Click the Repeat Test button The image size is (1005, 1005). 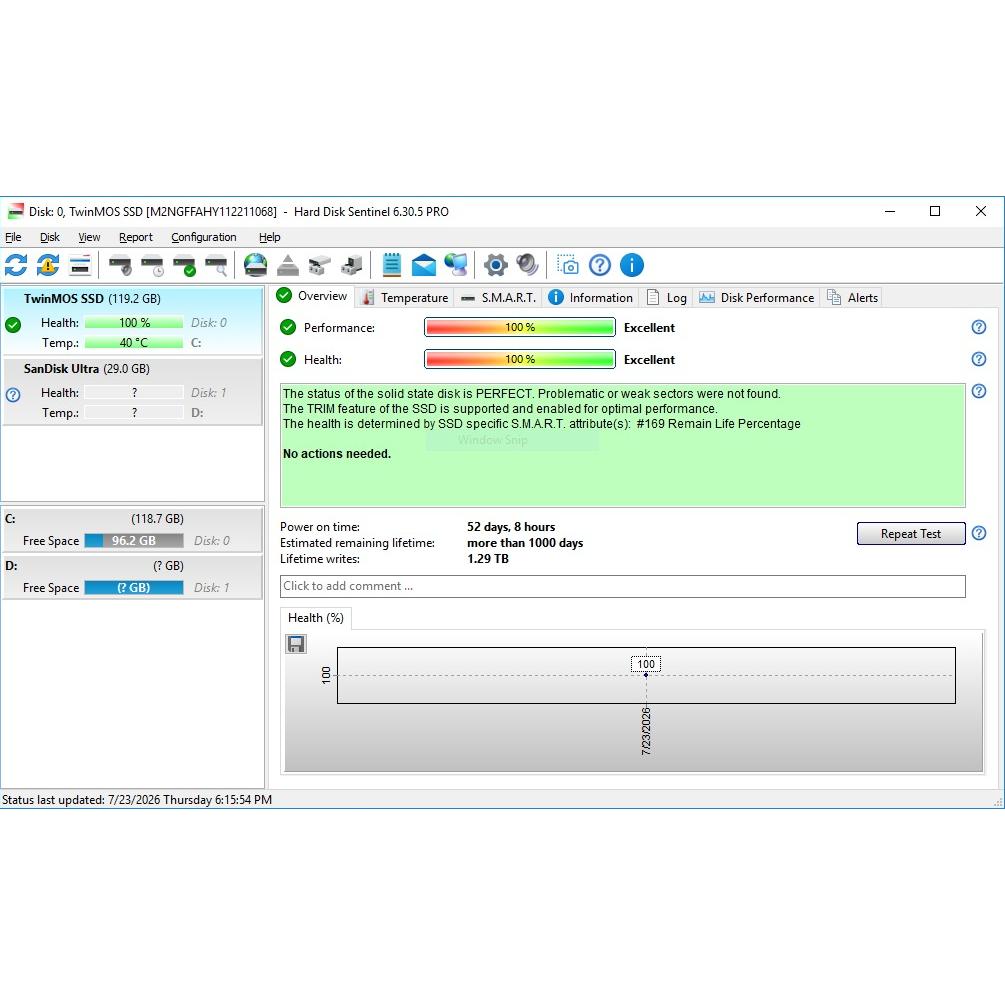click(x=911, y=533)
